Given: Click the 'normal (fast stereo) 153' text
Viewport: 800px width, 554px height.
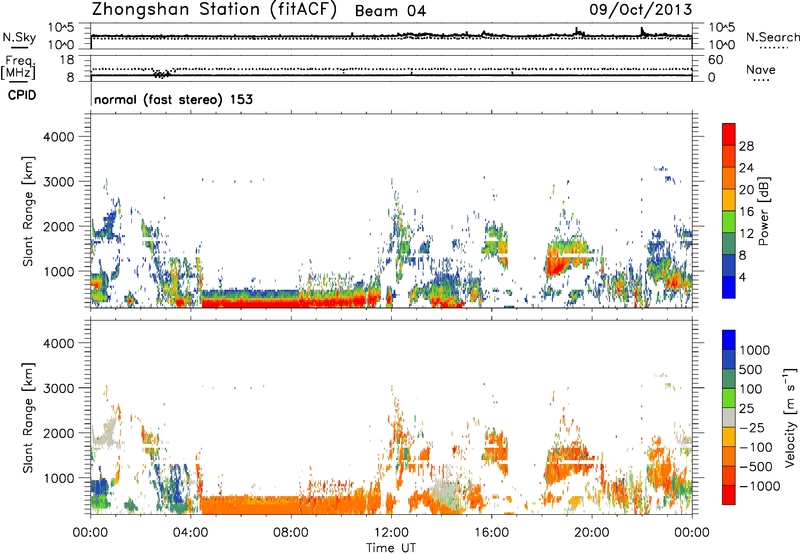Looking at the screenshot, I should (x=173, y=99).
